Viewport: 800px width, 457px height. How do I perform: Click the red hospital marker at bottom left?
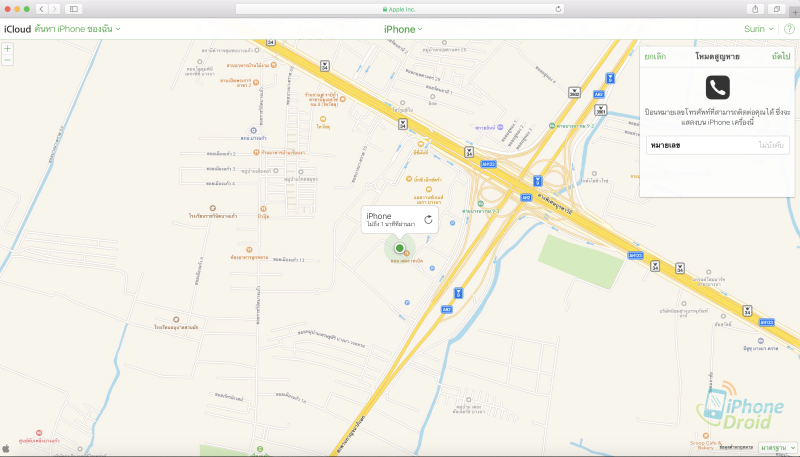pos(39,433)
